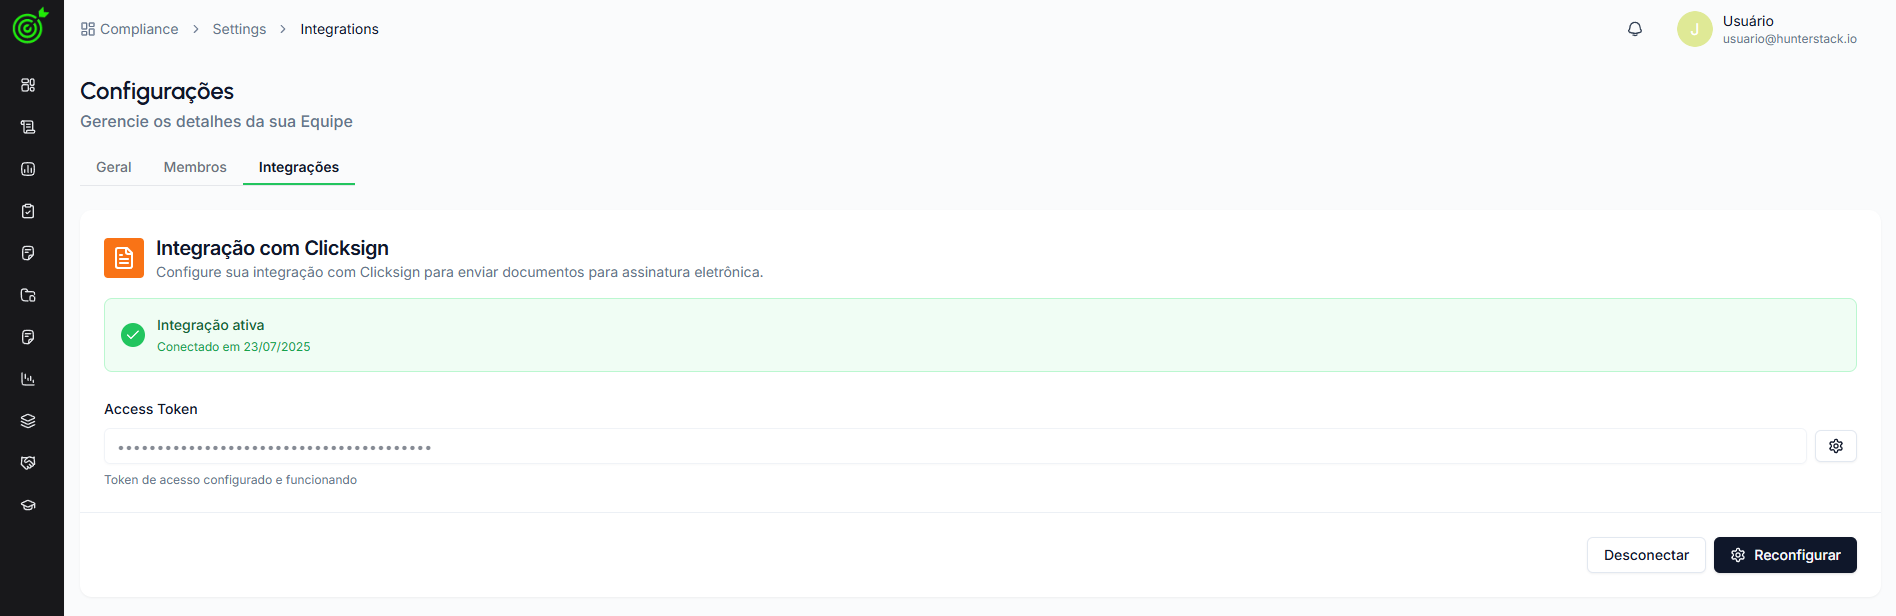The image size is (1896, 616).
Task: Click 'Token de acesso configurado e funcionando' text
Action: click(x=230, y=480)
